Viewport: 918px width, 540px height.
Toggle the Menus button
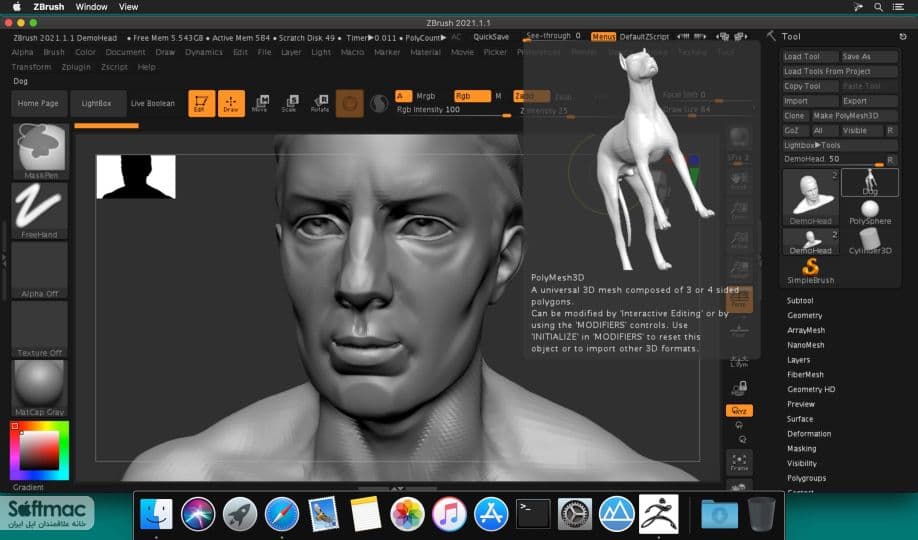[603, 36]
